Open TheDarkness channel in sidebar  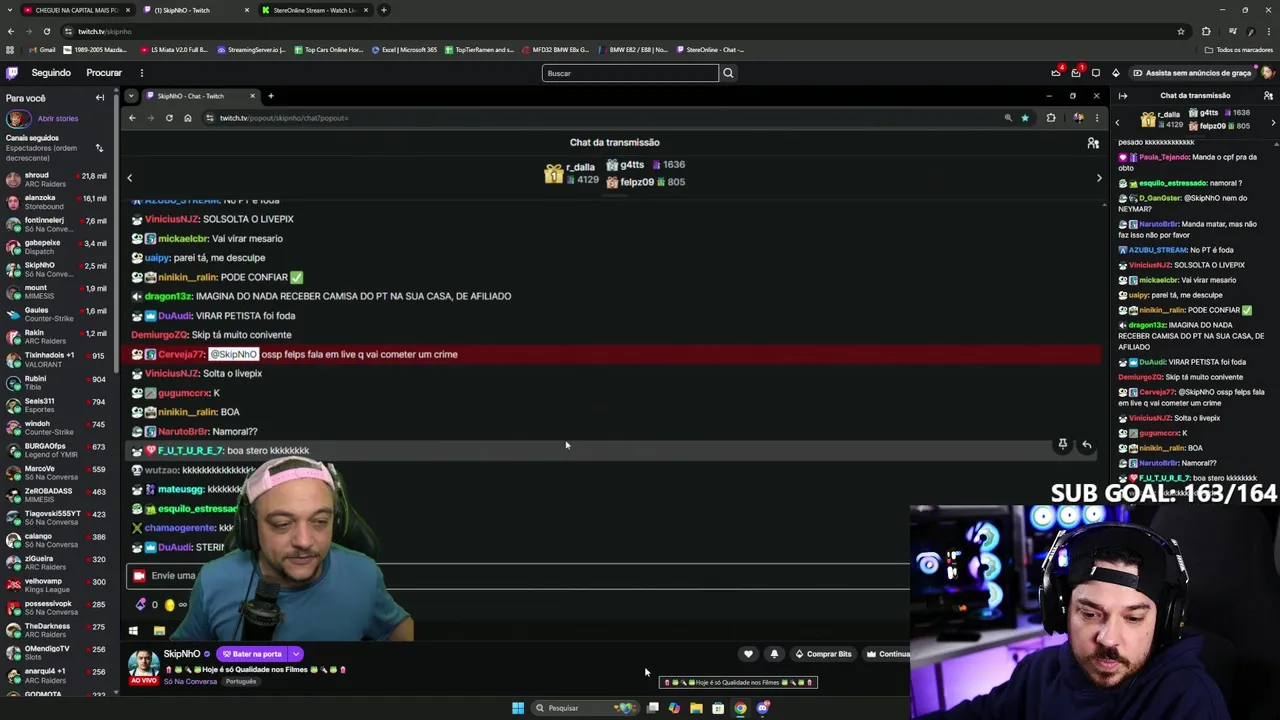click(56, 630)
